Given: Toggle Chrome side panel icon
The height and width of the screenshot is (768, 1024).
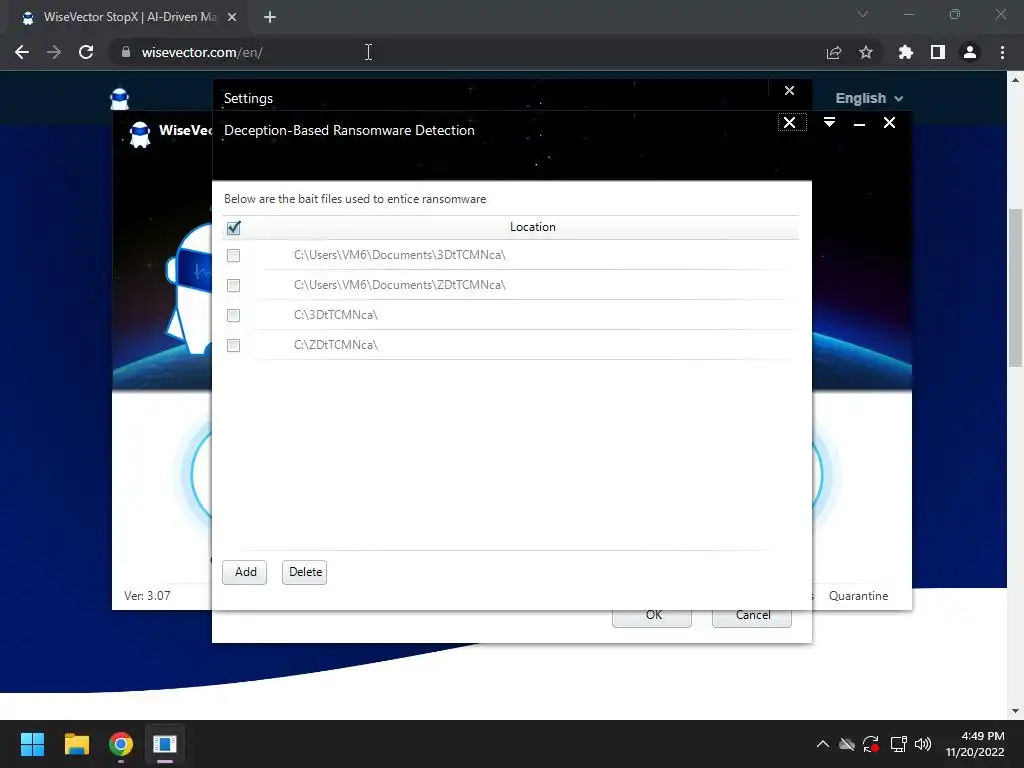Looking at the screenshot, I should [938, 52].
